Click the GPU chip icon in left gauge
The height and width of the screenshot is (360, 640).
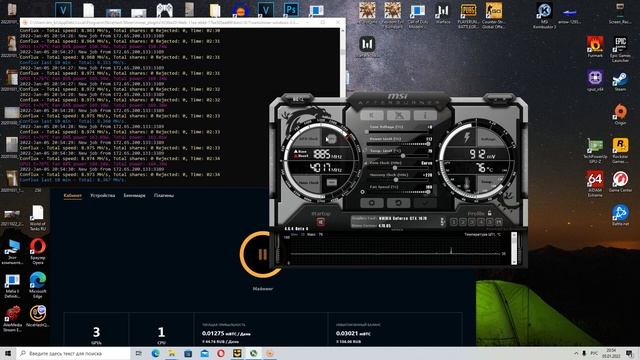pos(331,140)
